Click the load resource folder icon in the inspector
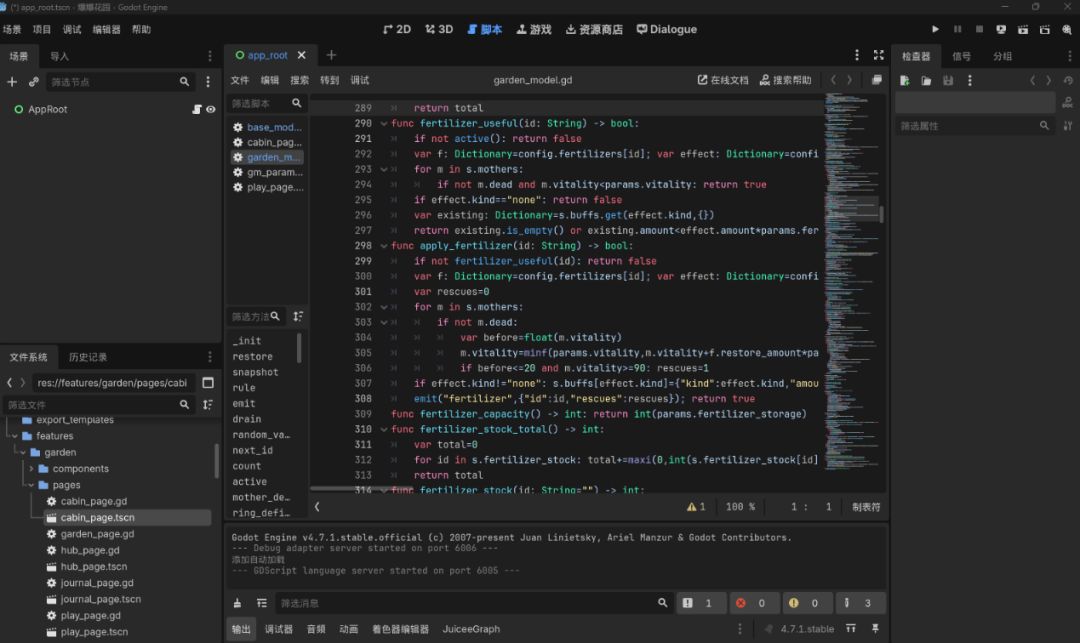Viewport: 1080px width, 643px height. pos(926,81)
